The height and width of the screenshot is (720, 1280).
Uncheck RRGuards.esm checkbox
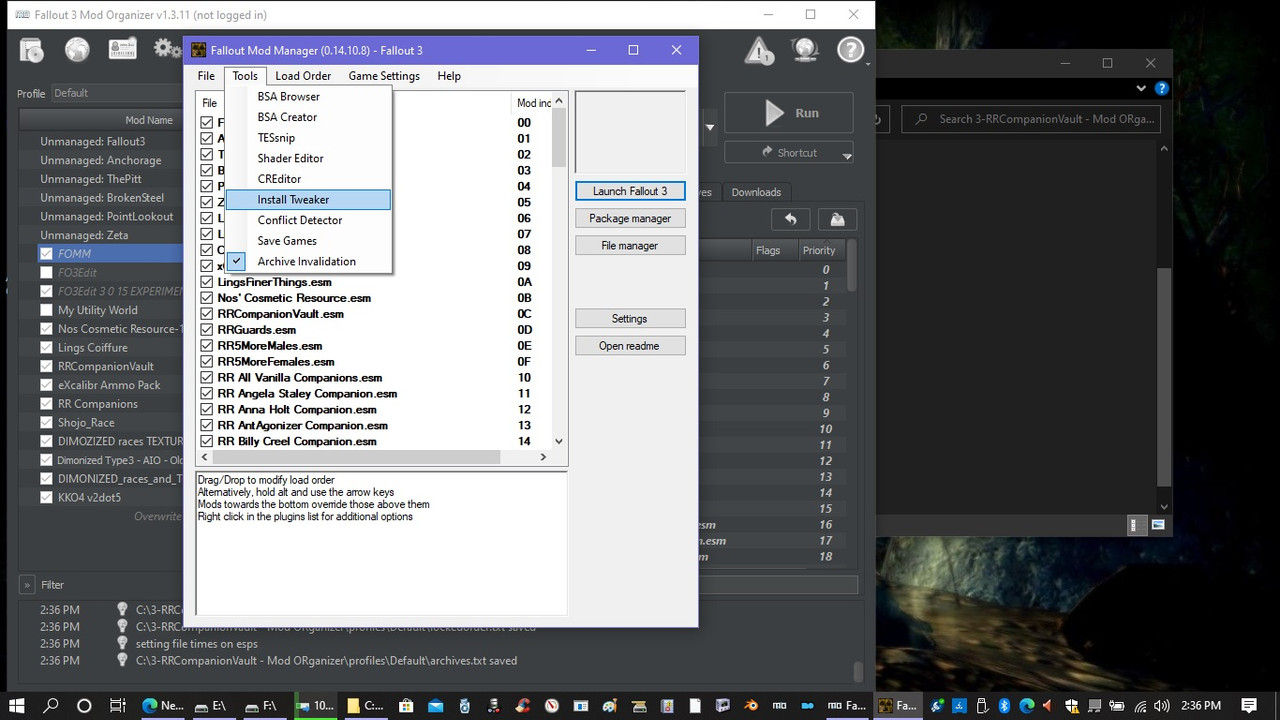tap(207, 330)
